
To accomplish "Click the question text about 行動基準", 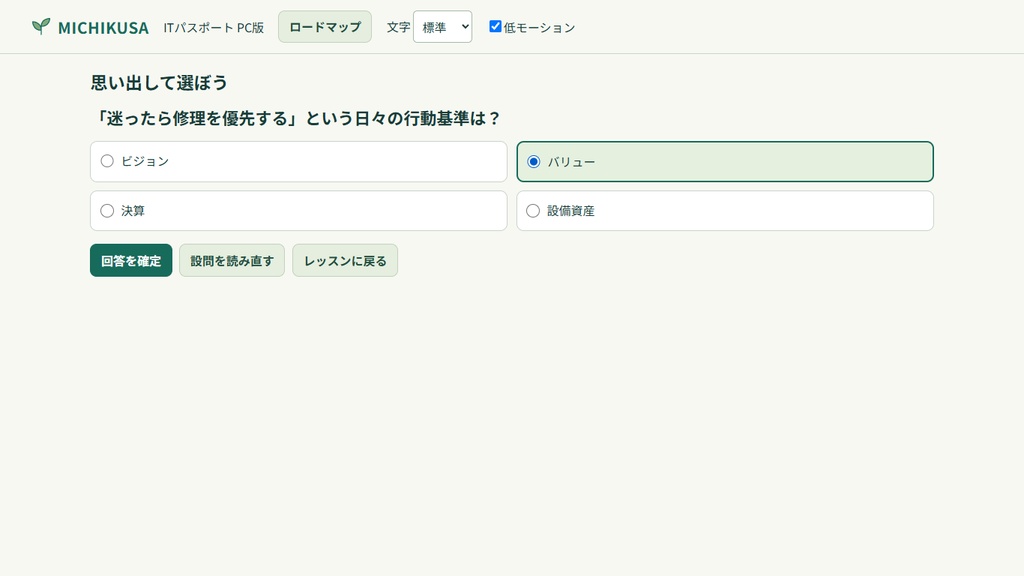I will 296,118.
